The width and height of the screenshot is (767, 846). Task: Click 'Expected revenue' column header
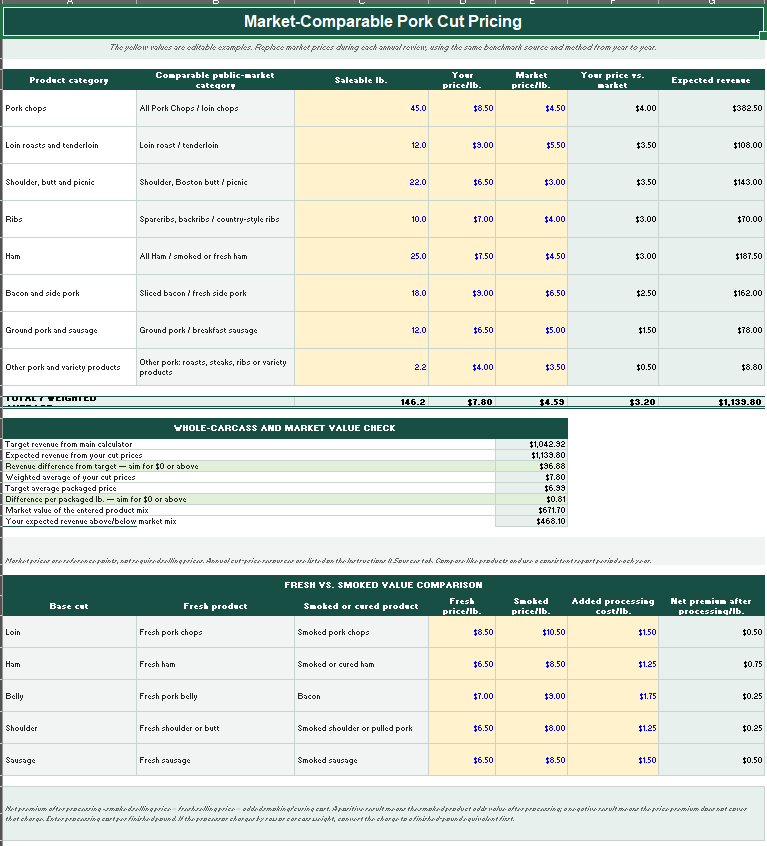(x=711, y=80)
